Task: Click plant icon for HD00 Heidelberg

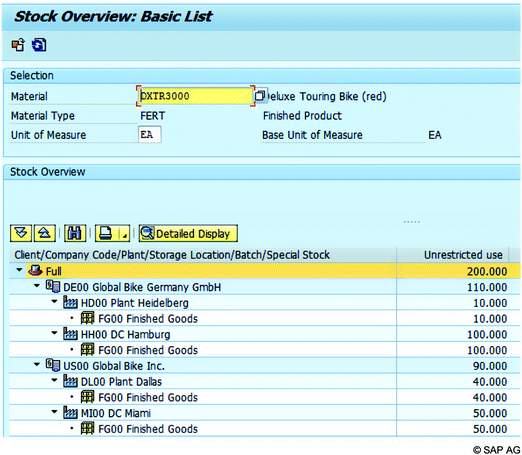Action: point(70,302)
